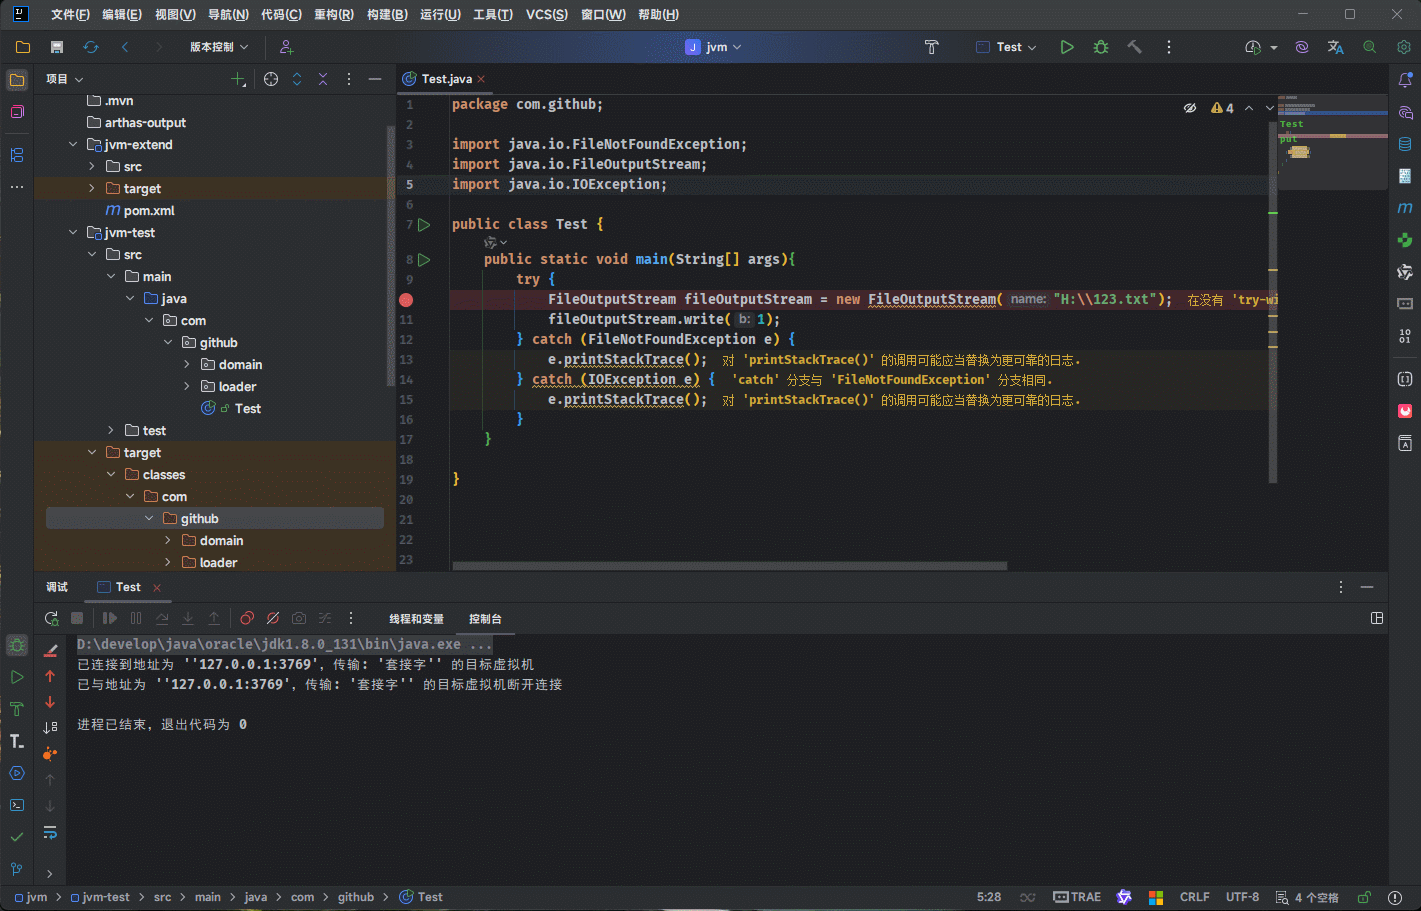The height and width of the screenshot is (911, 1421).
Task: Open the Notifications bell panel
Action: click(x=1405, y=80)
